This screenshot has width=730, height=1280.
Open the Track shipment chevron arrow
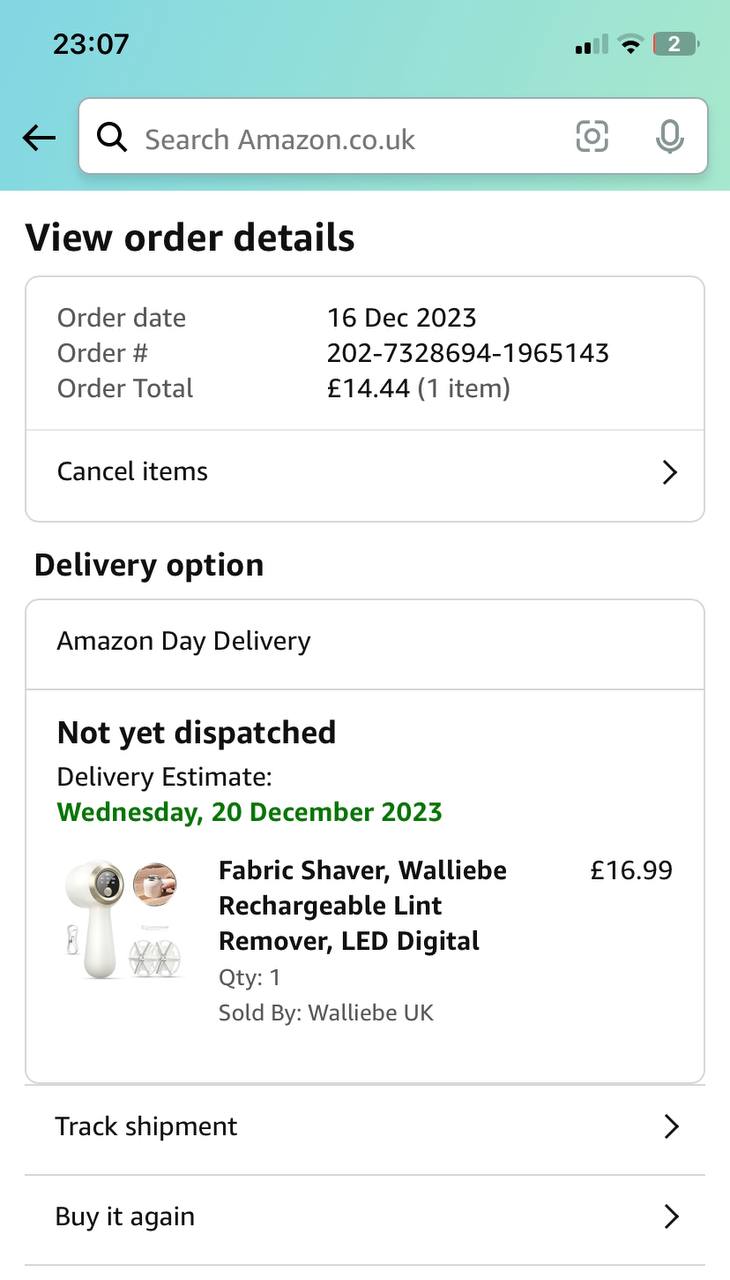671,1127
